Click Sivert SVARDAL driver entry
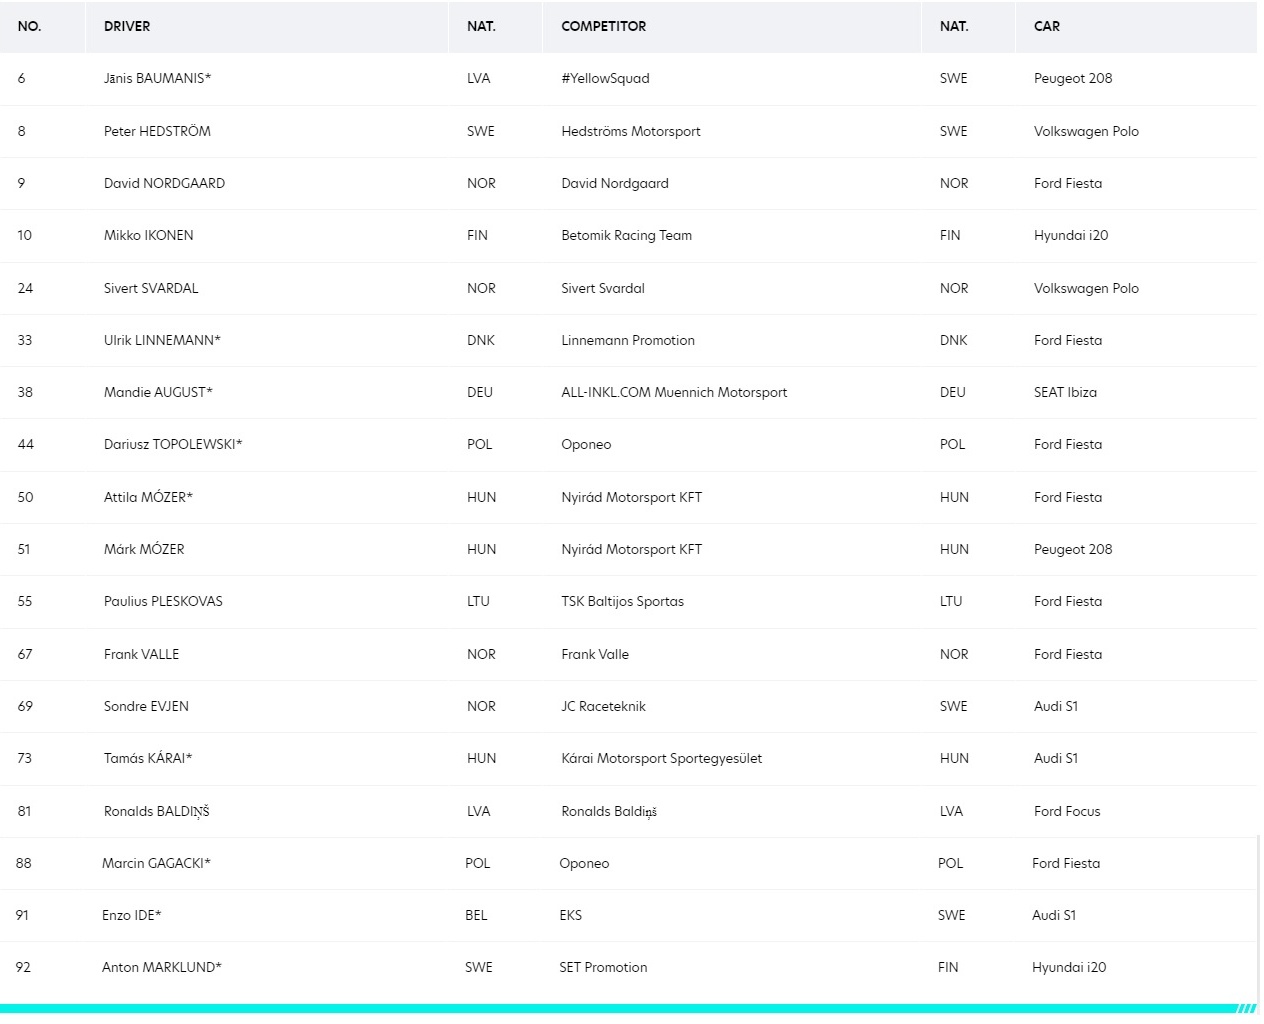This screenshot has height=1024, width=1264. point(151,288)
